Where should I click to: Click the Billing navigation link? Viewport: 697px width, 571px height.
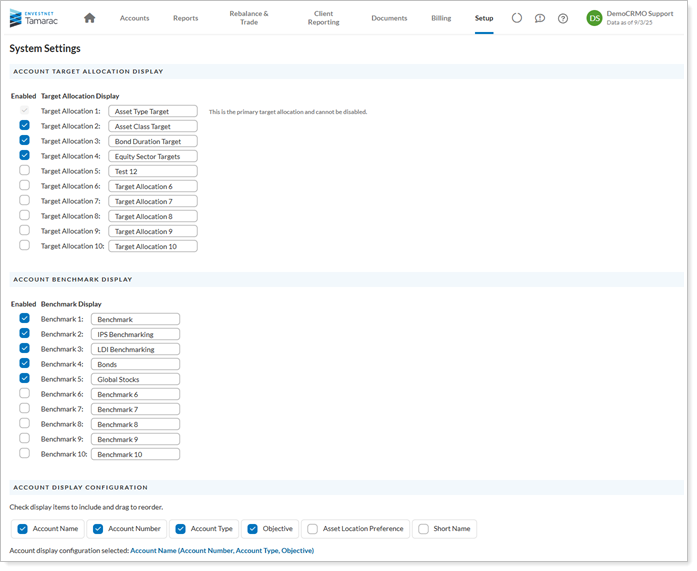(441, 18)
